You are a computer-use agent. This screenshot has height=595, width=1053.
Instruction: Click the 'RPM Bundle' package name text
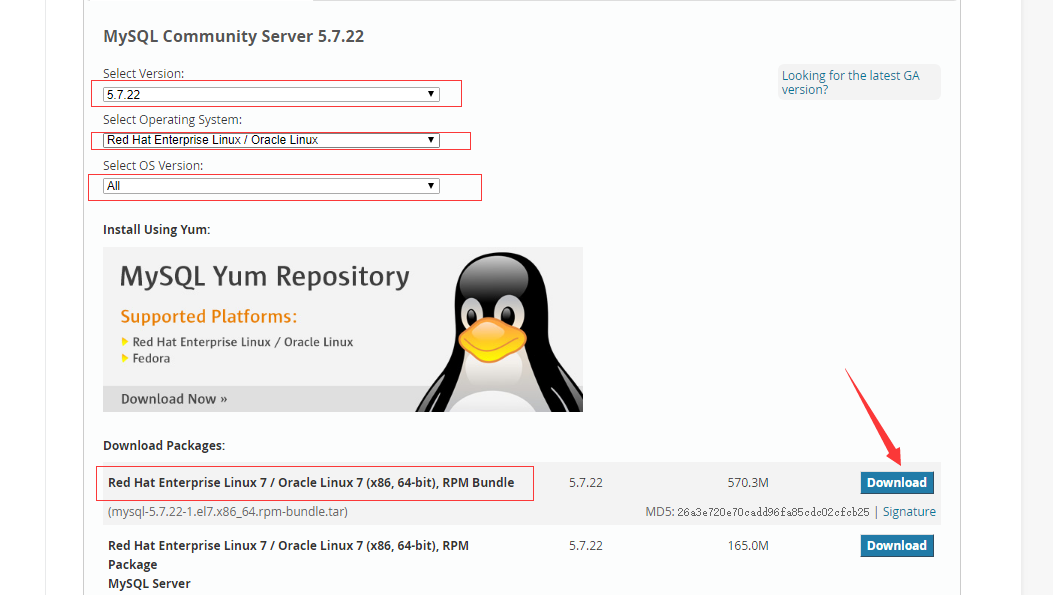coord(311,482)
